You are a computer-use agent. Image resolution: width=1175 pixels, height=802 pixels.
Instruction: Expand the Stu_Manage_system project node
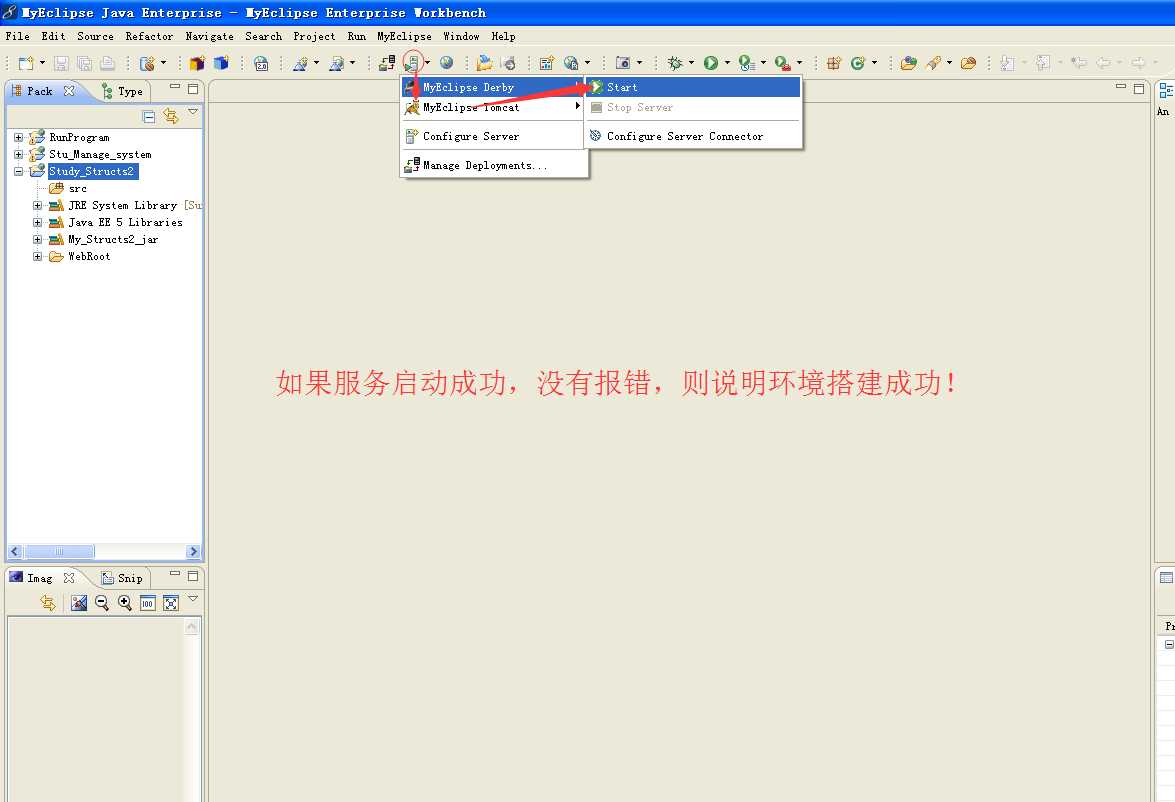[x=19, y=154]
